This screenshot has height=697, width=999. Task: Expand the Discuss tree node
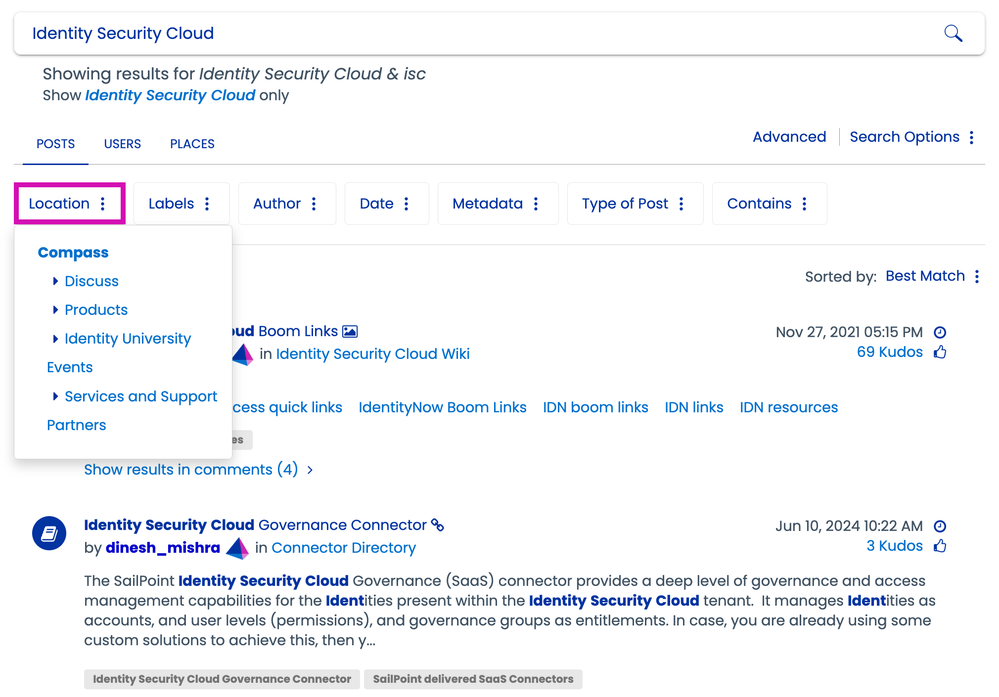(55, 282)
